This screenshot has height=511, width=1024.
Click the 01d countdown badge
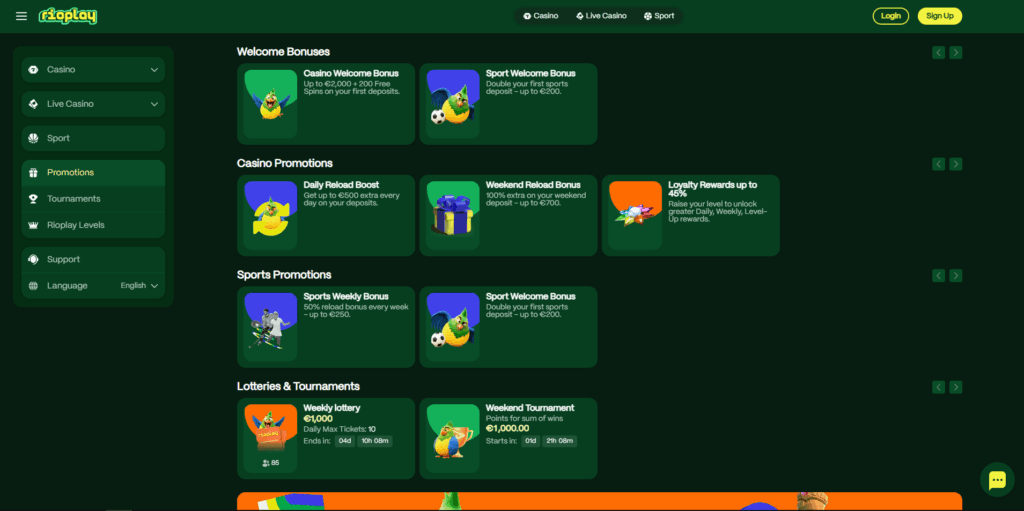[x=529, y=441]
